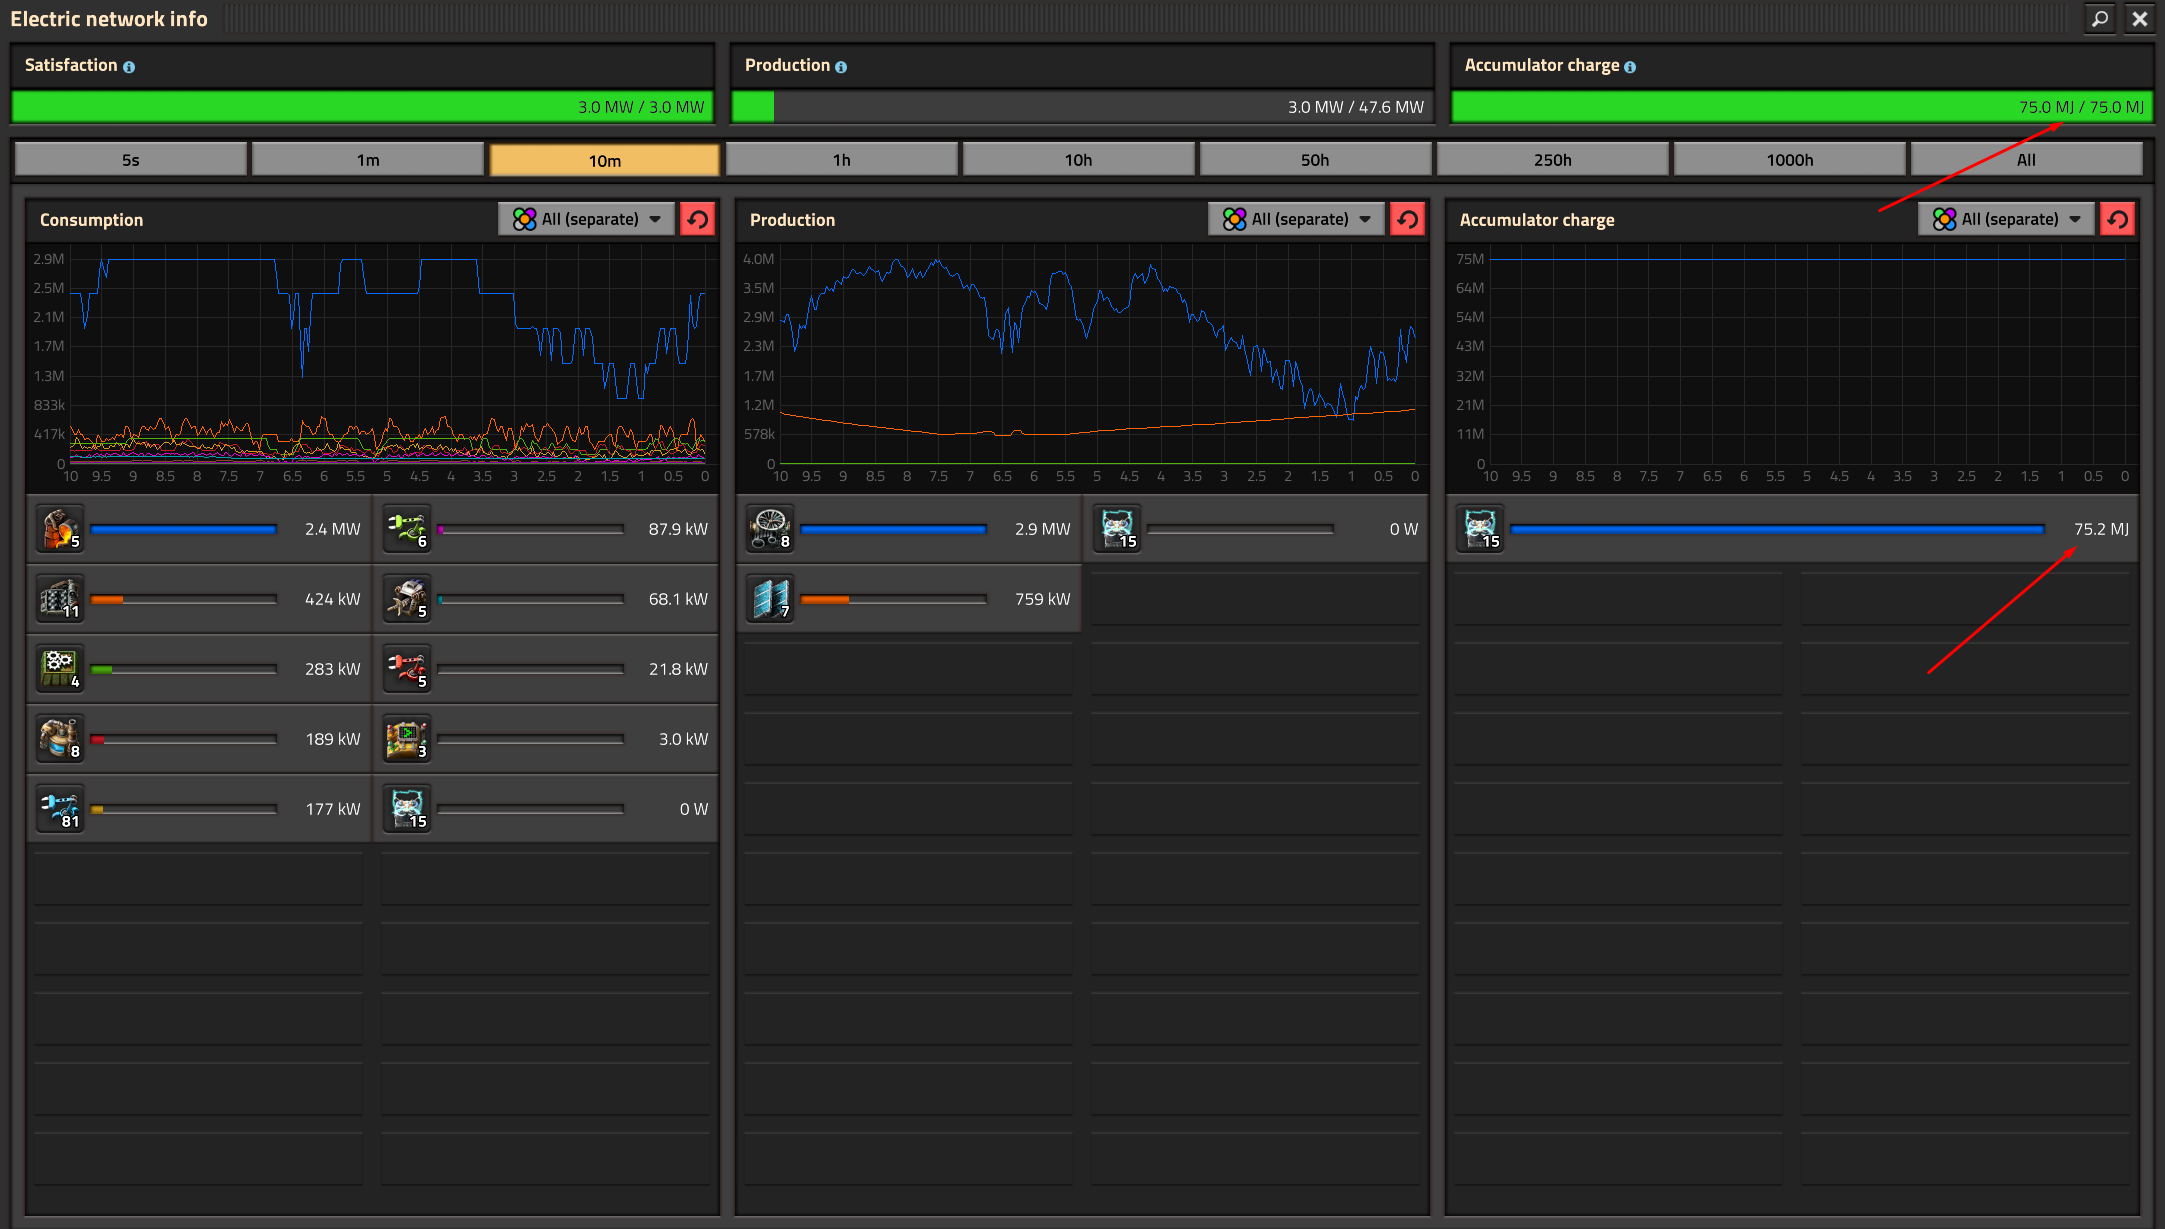Click the 177 kW value text

tap(333, 809)
